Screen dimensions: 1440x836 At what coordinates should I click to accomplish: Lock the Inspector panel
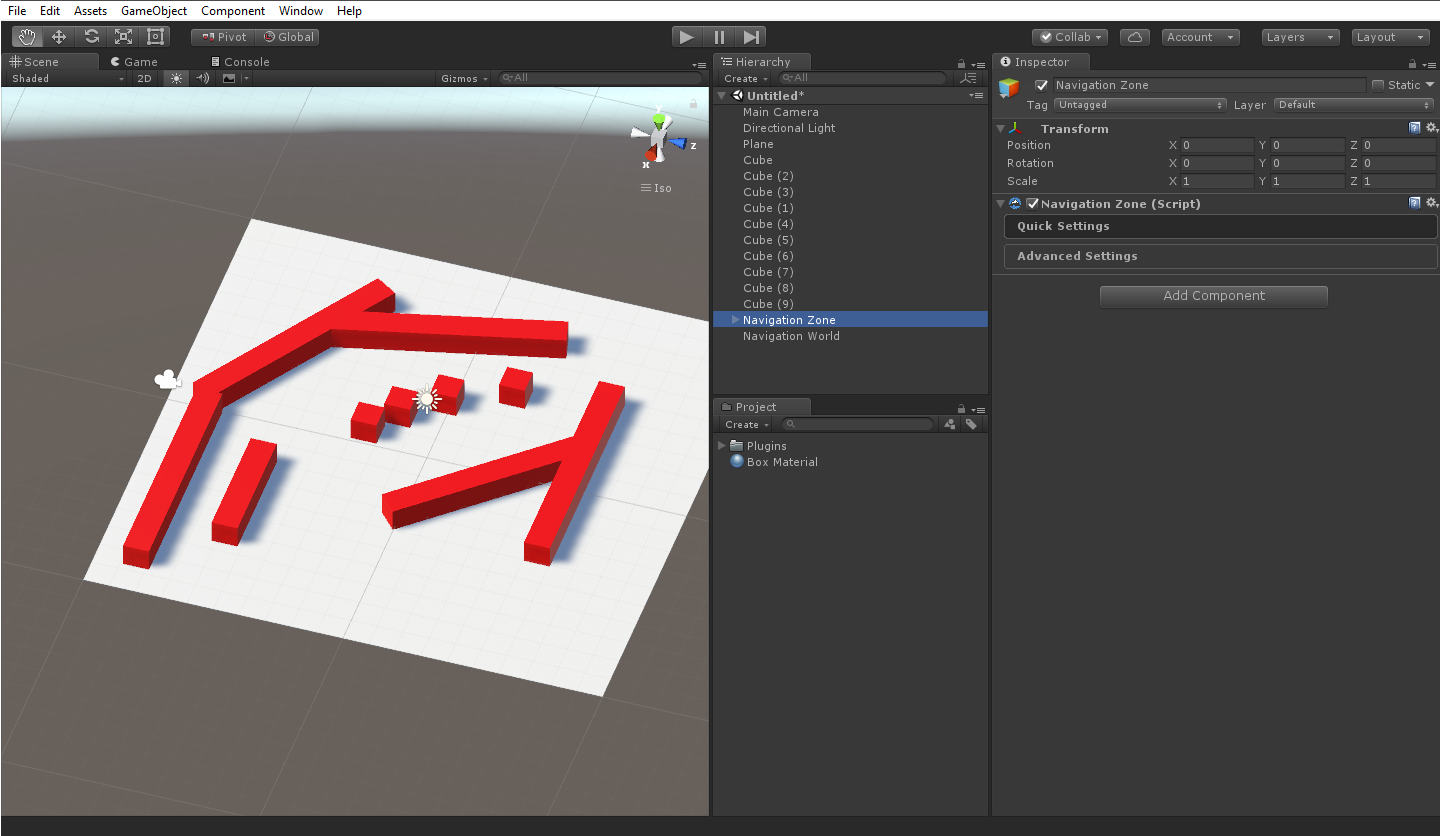click(x=1411, y=63)
